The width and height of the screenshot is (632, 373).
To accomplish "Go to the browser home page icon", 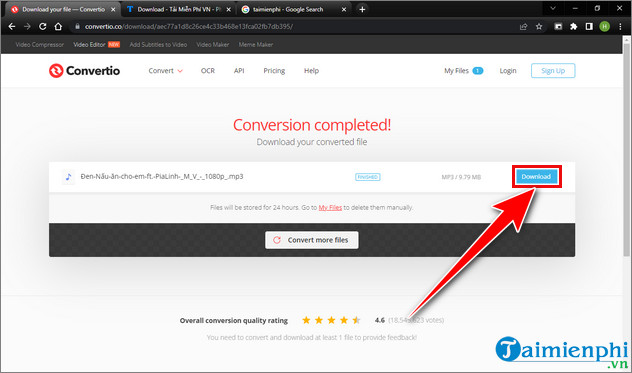I will click(x=58, y=27).
